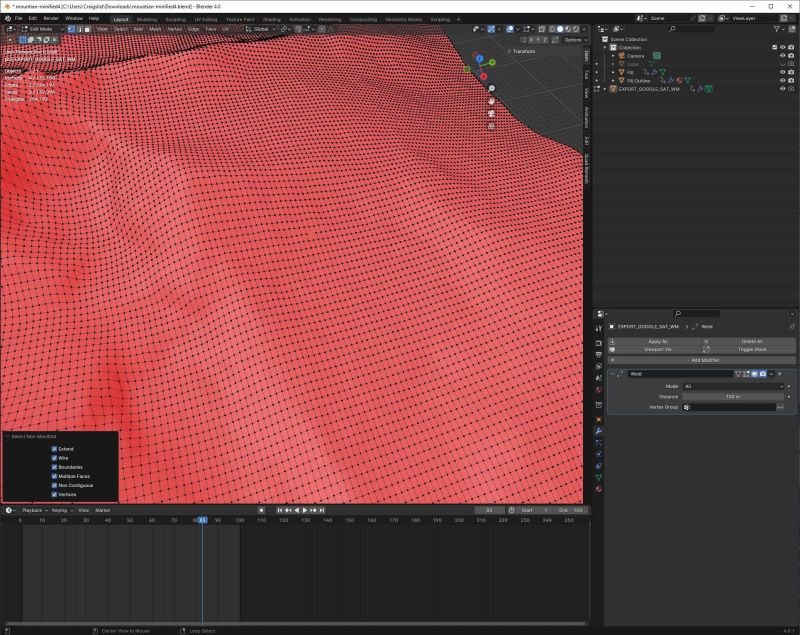Screen dimensions: 800x635
Task: Enable the Extend checkbox
Action: pos(54,448)
